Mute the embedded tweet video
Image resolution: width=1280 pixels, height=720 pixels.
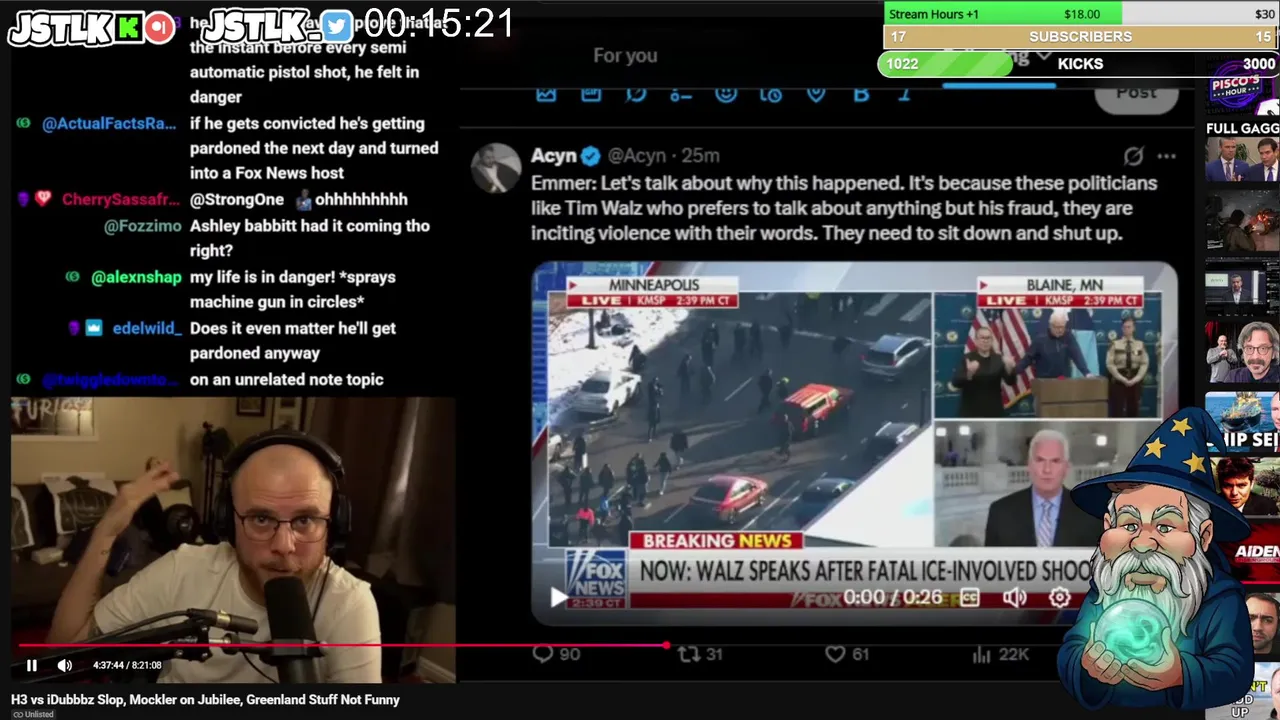click(1014, 597)
